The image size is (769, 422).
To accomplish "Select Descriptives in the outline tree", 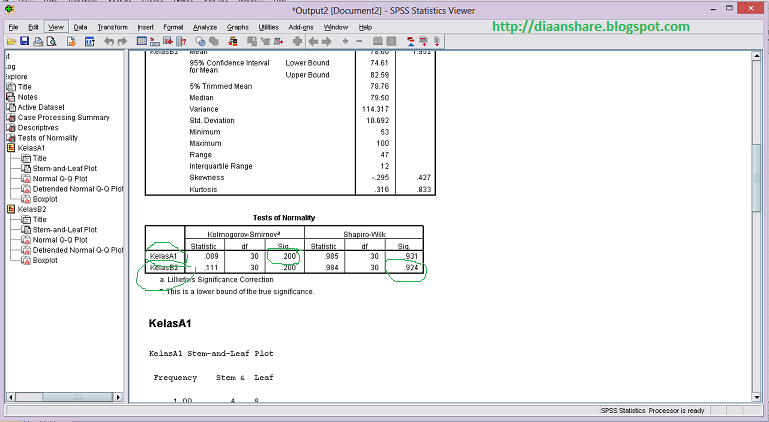I will [38, 128].
